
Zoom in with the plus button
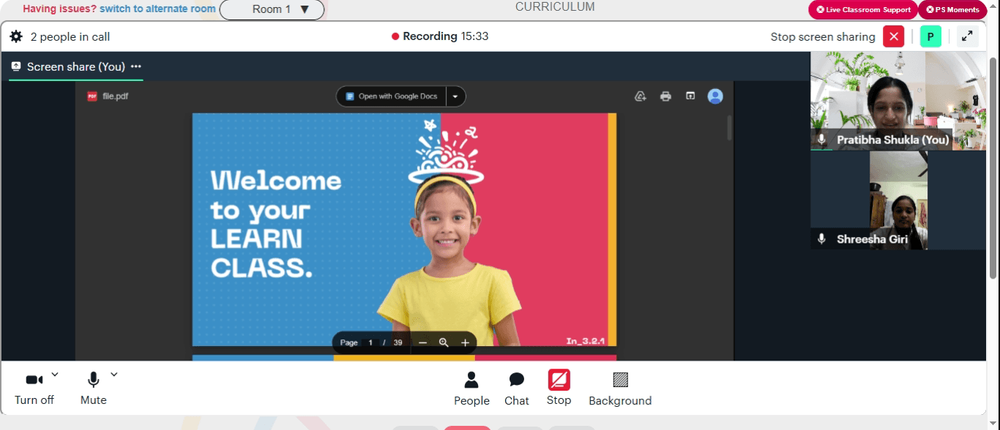[465, 343]
